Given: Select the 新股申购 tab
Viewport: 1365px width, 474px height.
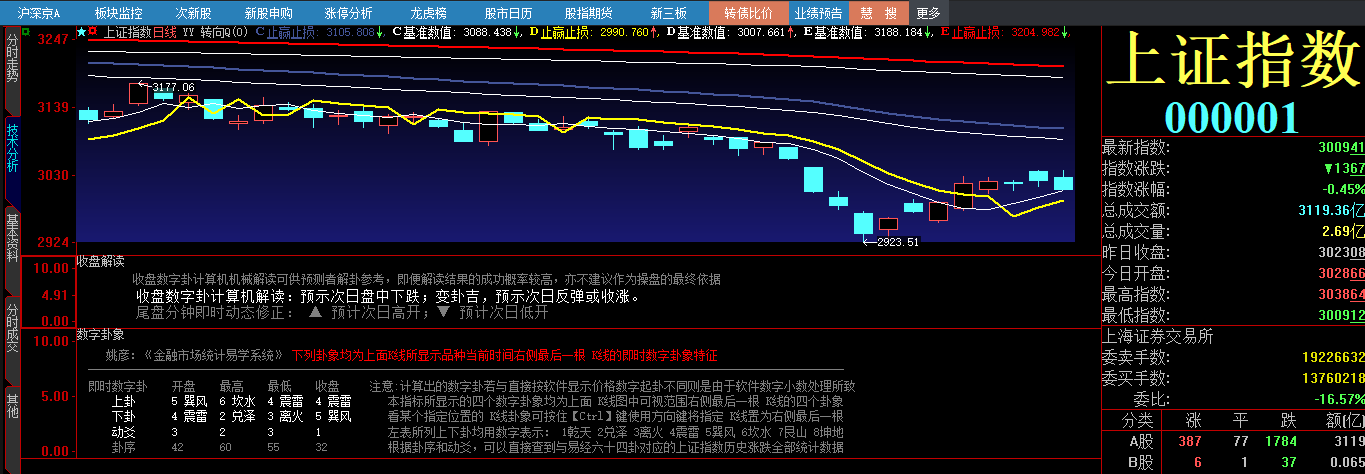Looking at the screenshot, I should (268, 13).
